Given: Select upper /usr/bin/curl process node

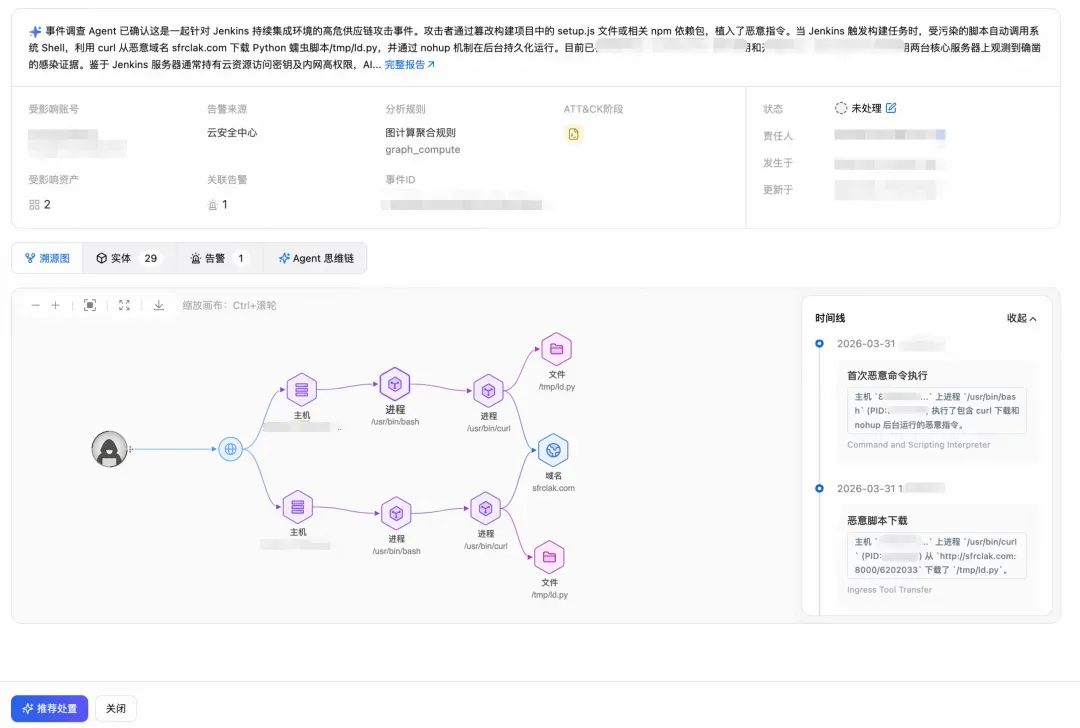Looking at the screenshot, I should [488, 391].
